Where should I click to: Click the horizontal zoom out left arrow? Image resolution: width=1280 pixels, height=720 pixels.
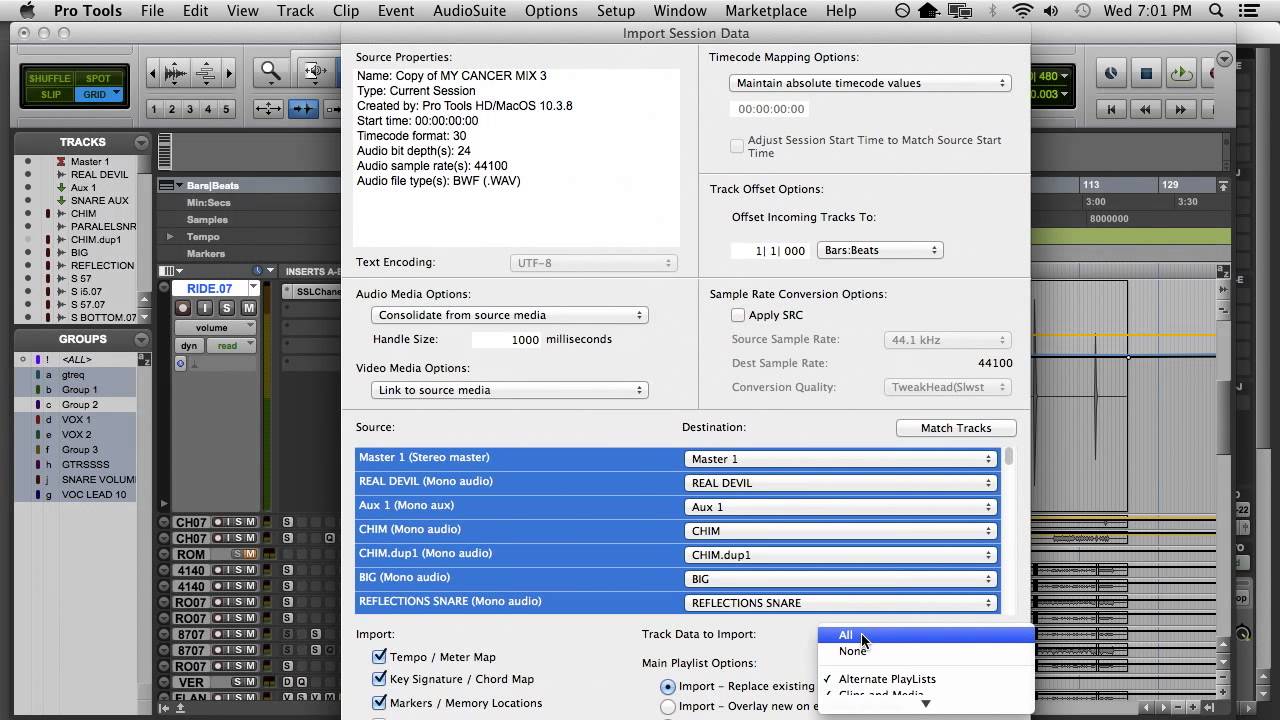click(152, 73)
